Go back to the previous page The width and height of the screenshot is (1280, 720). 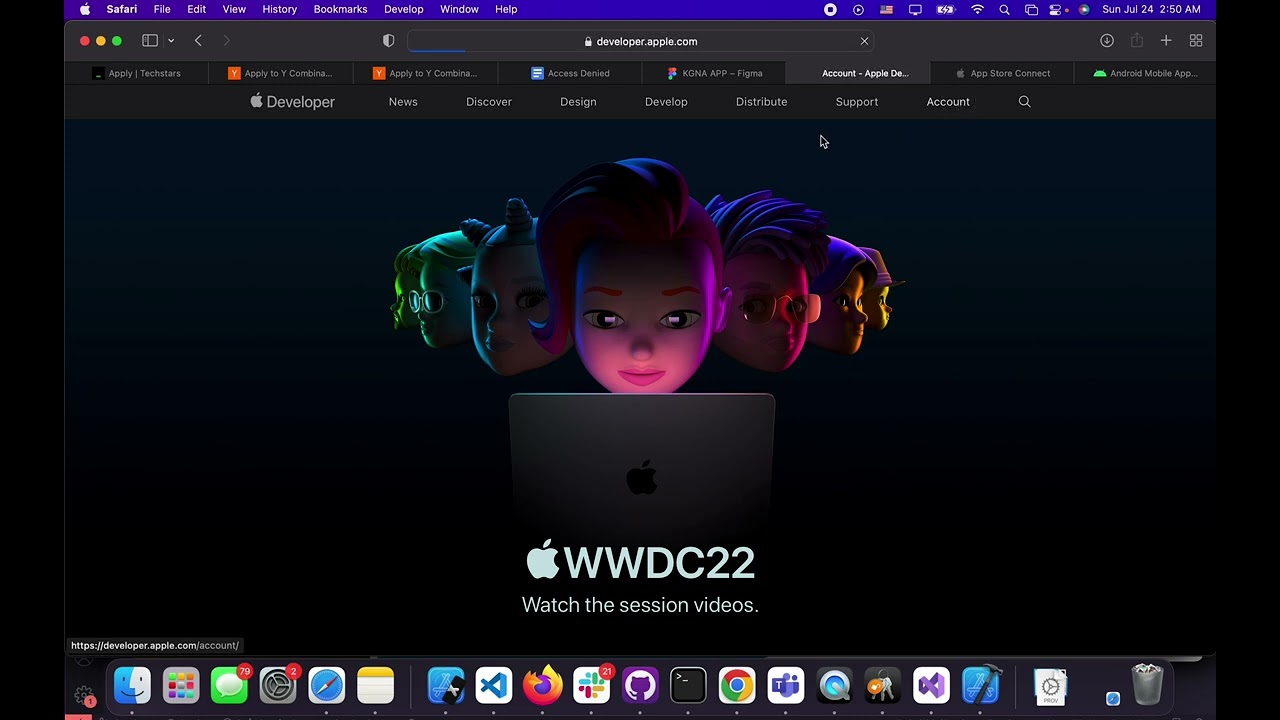[x=198, y=41]
